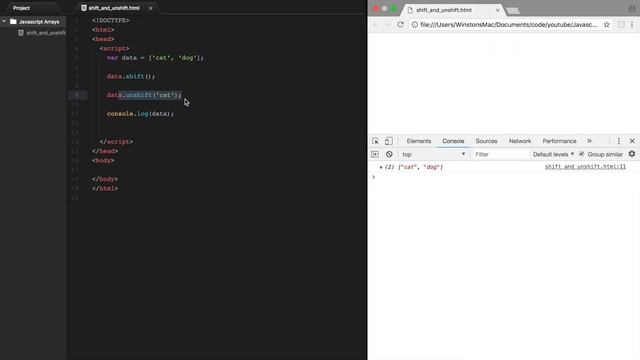Click the opening <body> tag line
640x360 pixels.
(103, 160)
